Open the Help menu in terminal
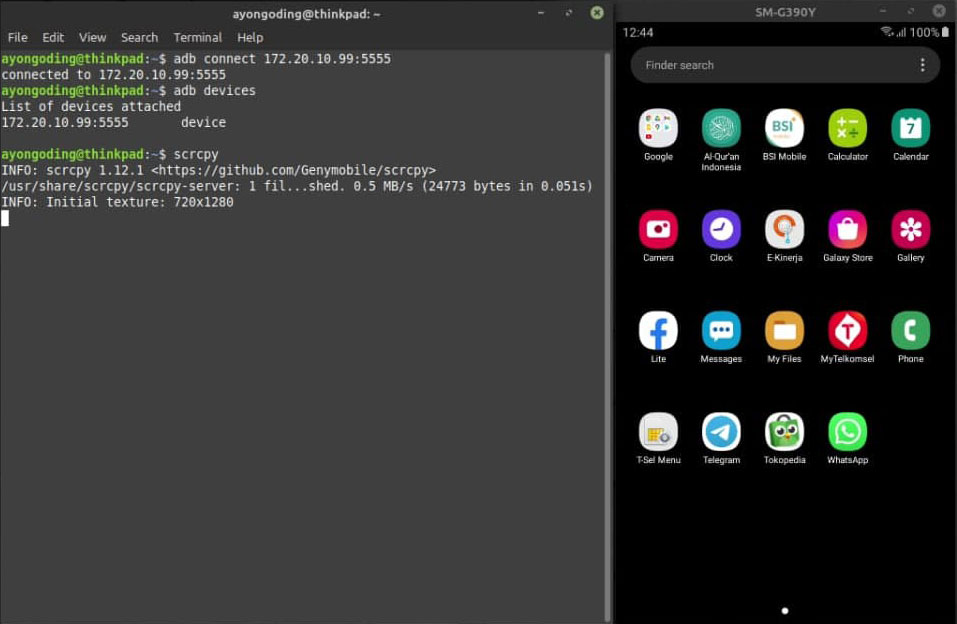Screen dimensions: 957x624 coord(250,37)
